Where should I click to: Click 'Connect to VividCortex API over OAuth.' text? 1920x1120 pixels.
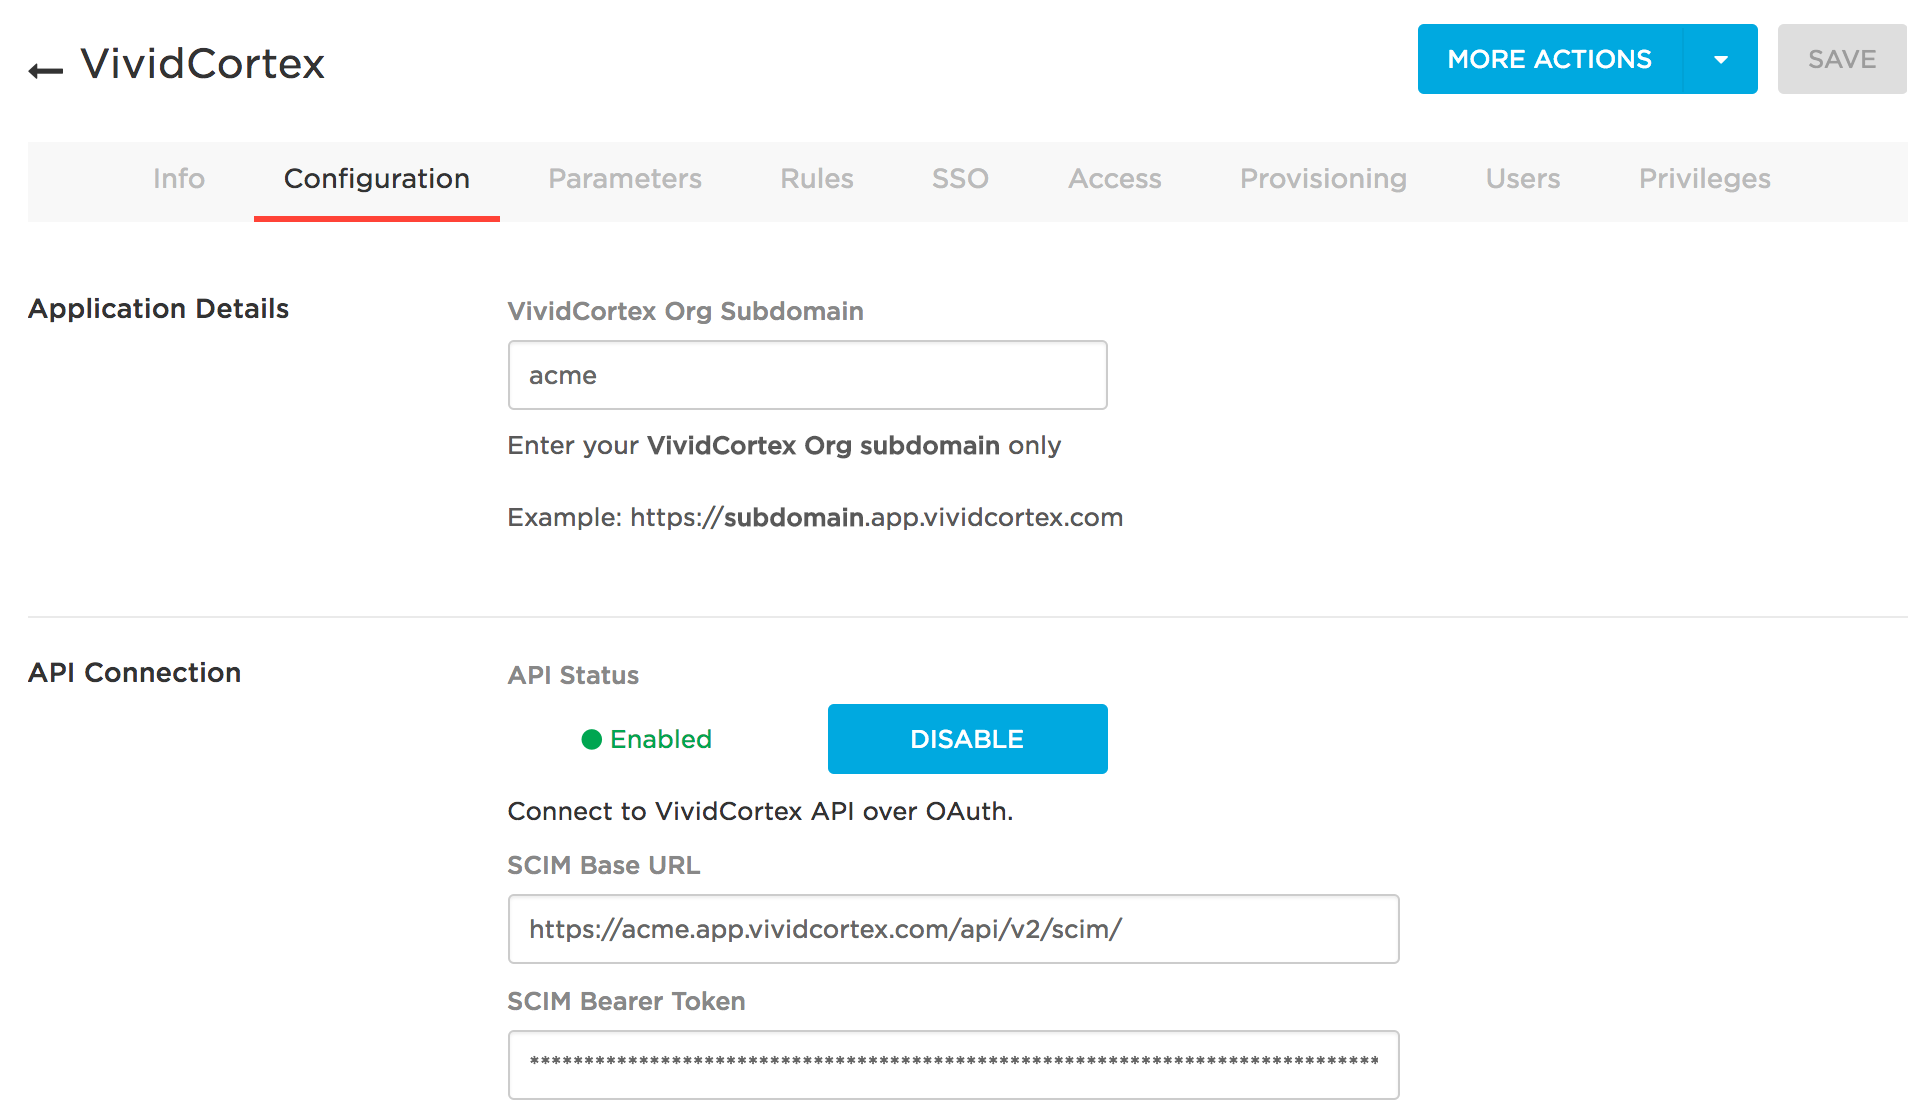tap(760, 811)
